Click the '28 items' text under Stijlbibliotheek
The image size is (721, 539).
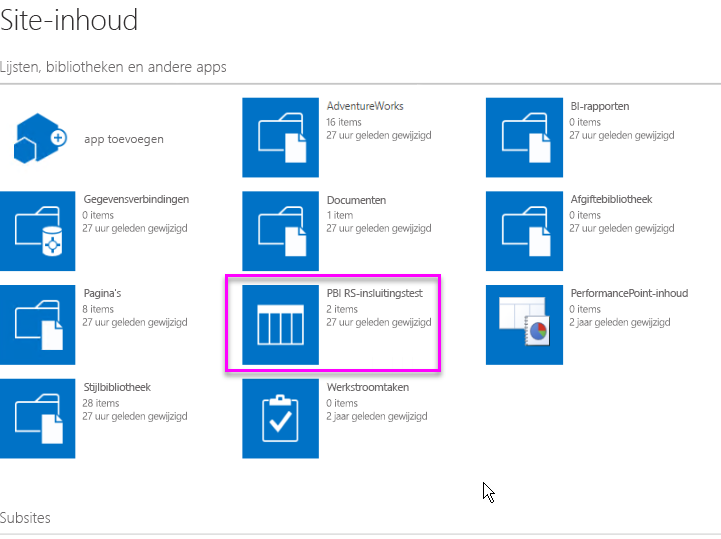click(100, 403)
